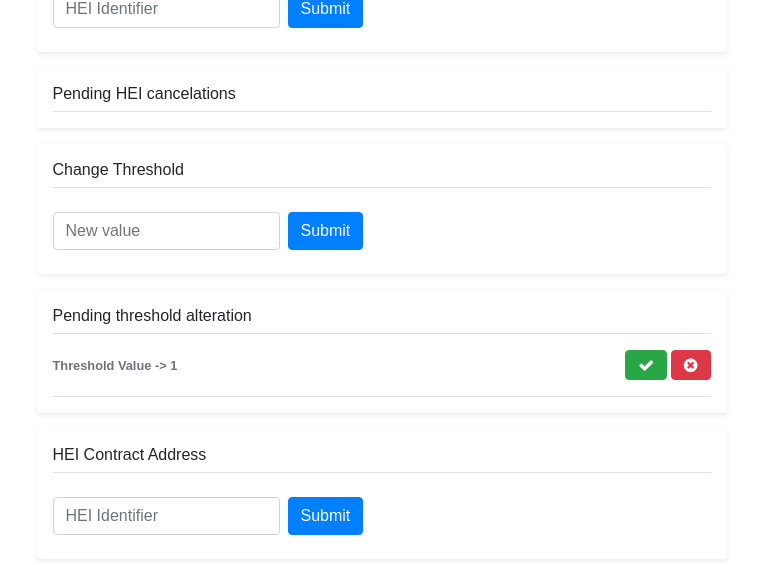
Task: Reject pending threshold with red X
Action: (690, 365)
